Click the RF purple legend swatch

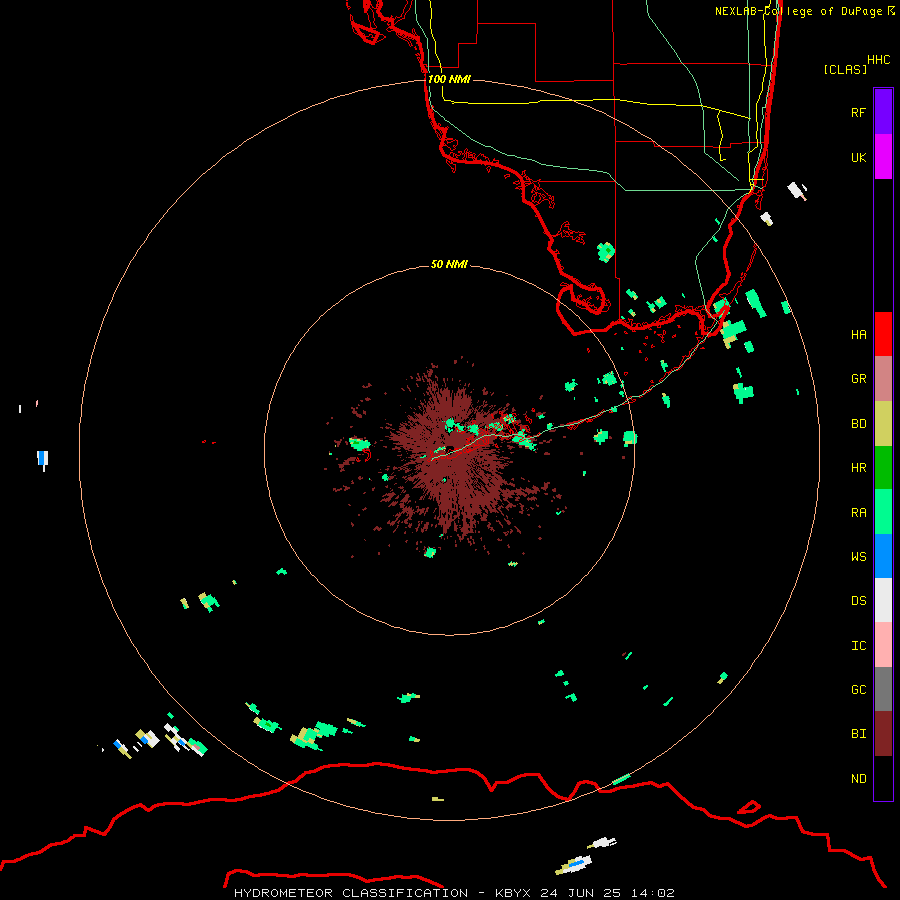tap(883, 112)
